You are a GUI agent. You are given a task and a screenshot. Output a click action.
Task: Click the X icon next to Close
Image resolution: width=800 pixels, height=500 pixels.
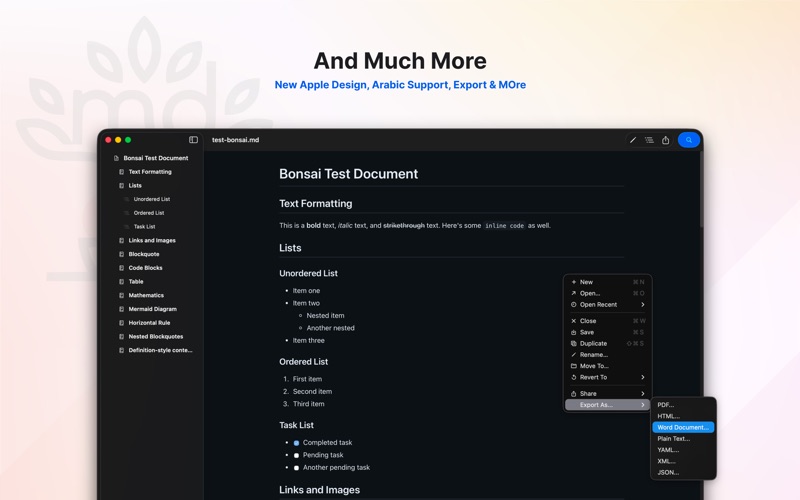coord(573,321)
